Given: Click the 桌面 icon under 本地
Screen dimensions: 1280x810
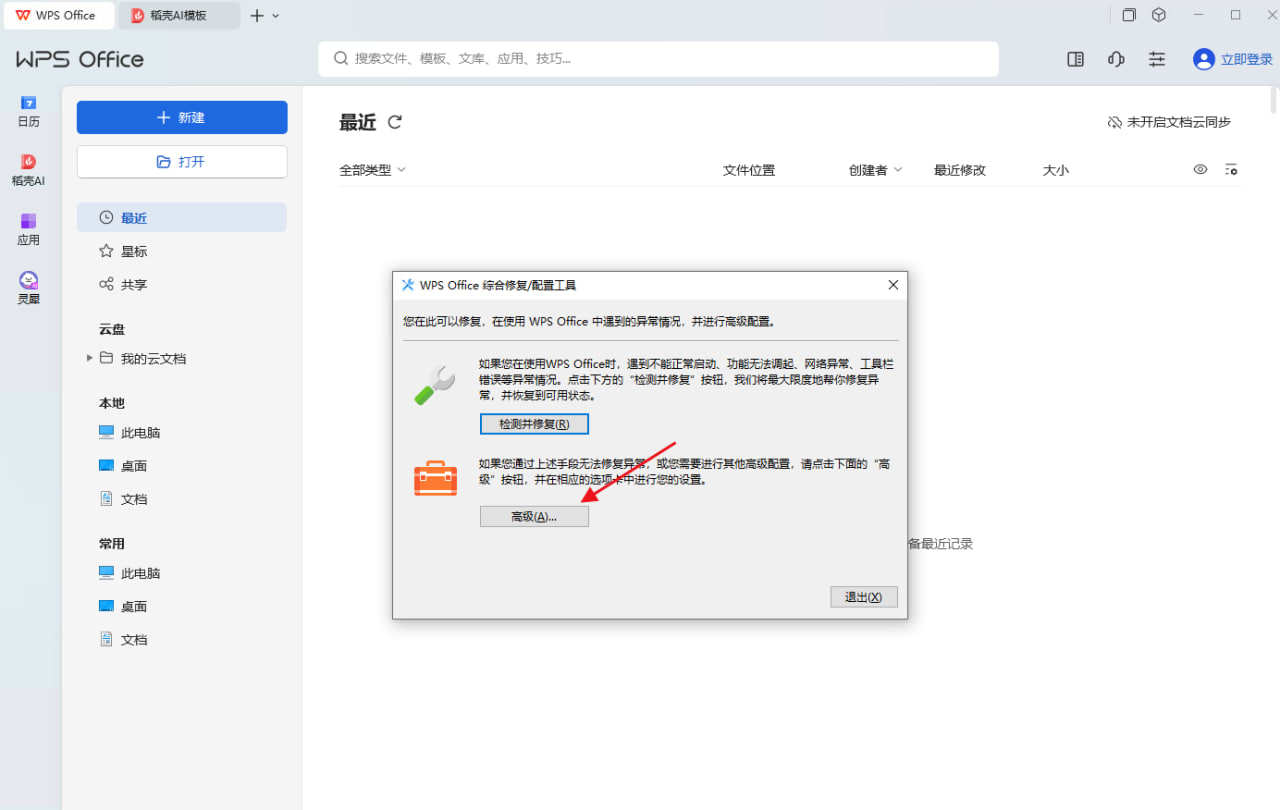Looking at the screenshot, I should [x=107, y=465].
